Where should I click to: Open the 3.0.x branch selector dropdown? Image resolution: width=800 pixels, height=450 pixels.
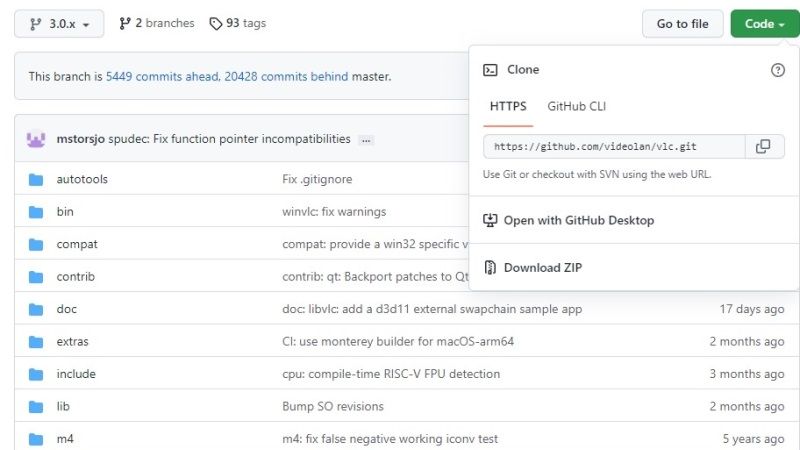[x=59, y=24]
